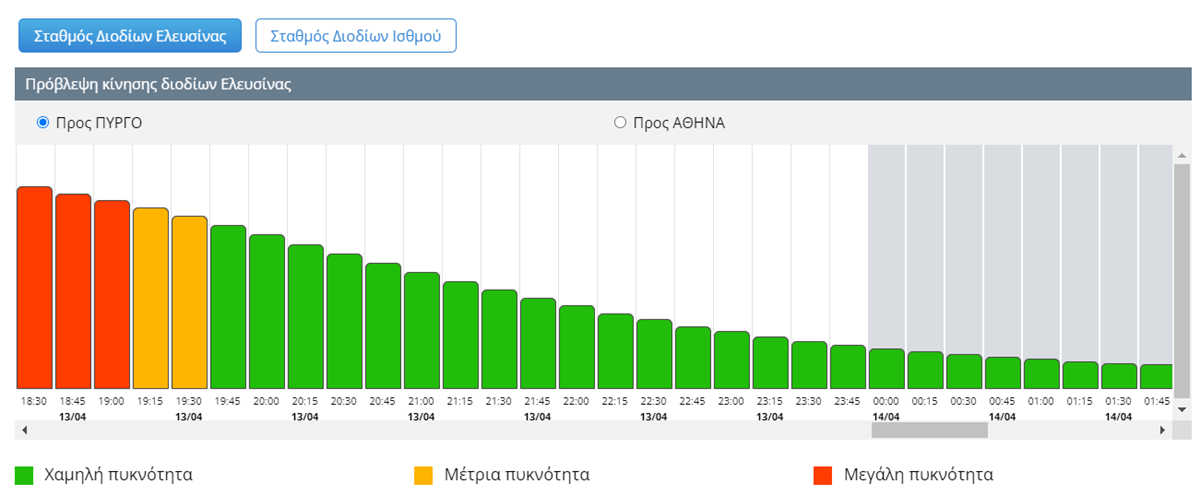Click the red Μεγάλη πυκνότητα legend swatch

pyautogui.click(x=823, y=475)
